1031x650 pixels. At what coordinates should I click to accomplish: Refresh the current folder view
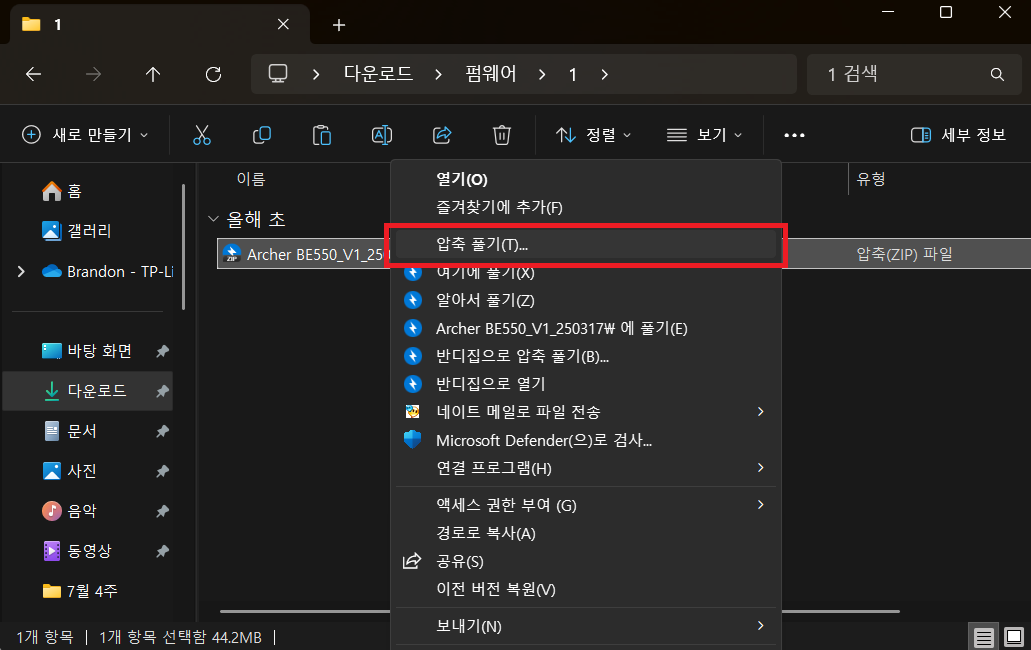[x=213, y=74]
